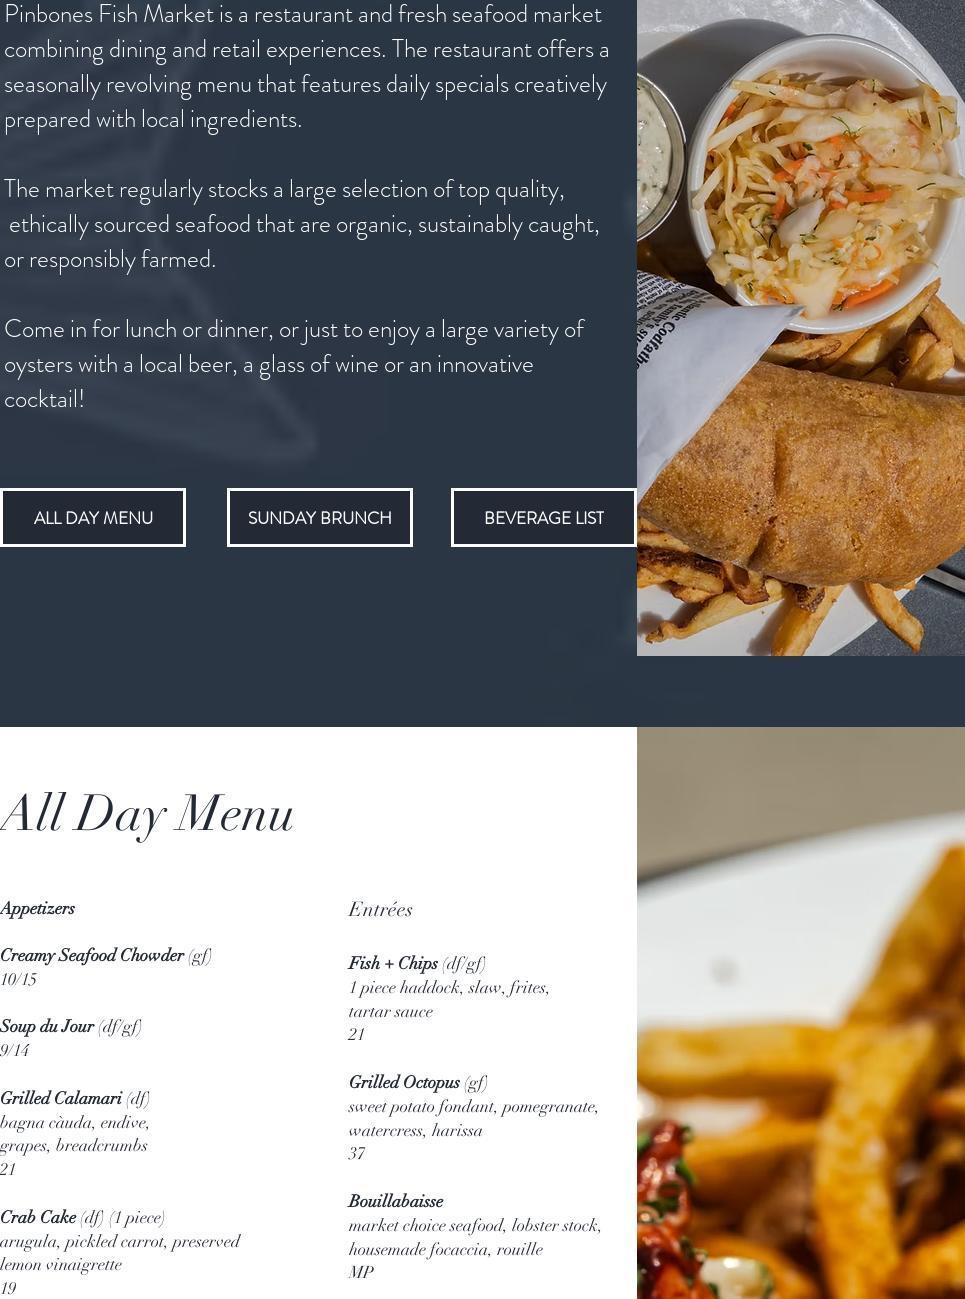Viewport: 965px width, 1299px height.
Task: Open the ALL DAY MENU button
Action: [x=93, y=518]
